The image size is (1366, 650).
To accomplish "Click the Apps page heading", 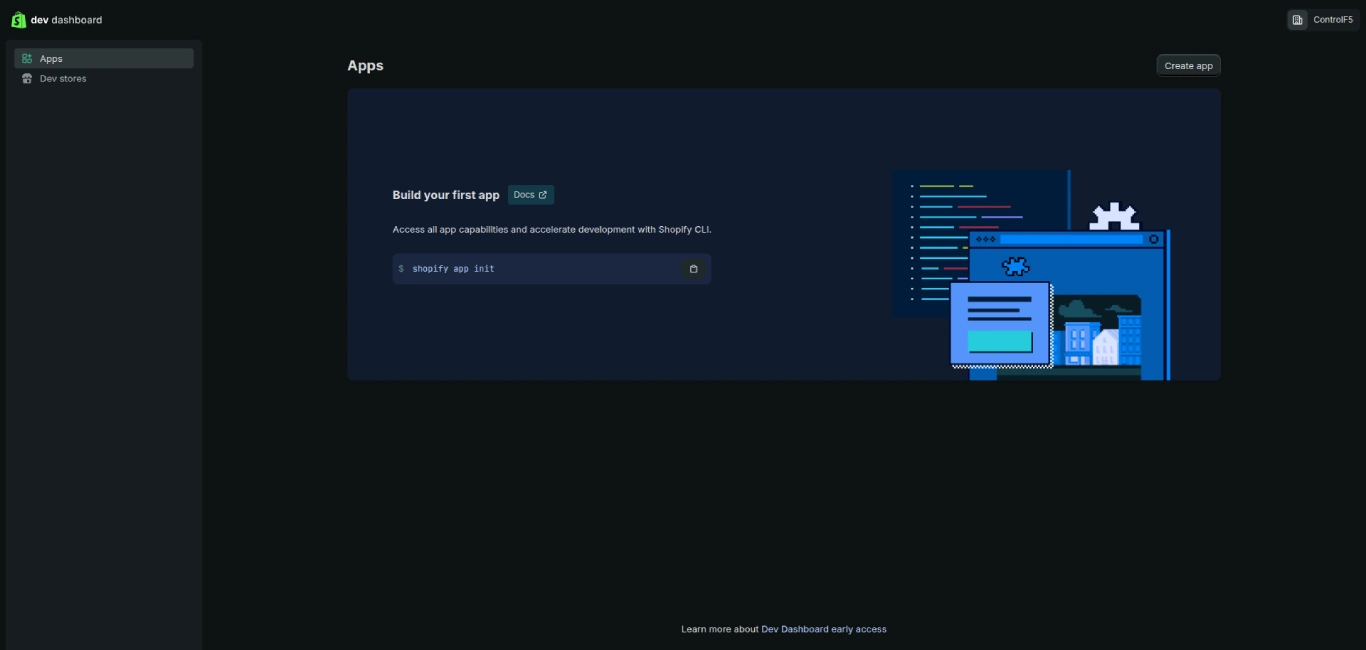I will click(365, 65).
